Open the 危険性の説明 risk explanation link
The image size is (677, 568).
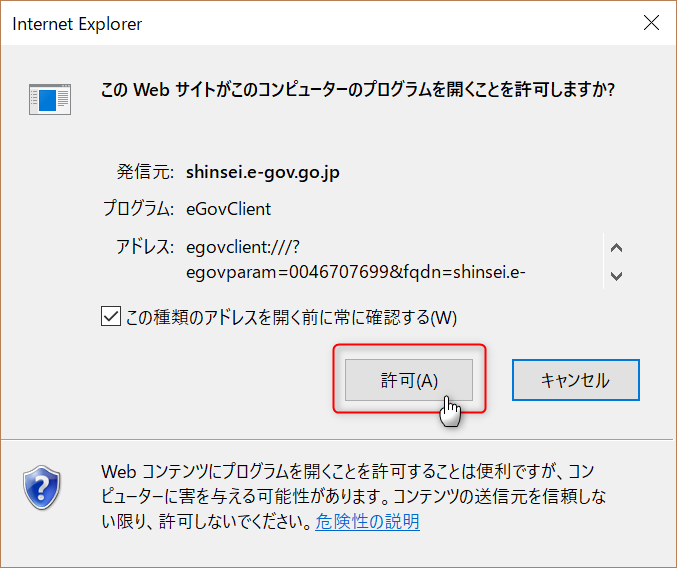pos(367,522)
